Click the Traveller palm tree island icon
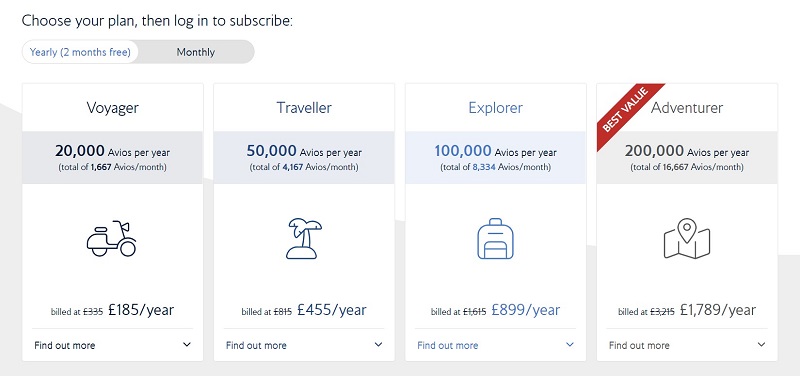800x376 pixels. [x=304, y=238]
